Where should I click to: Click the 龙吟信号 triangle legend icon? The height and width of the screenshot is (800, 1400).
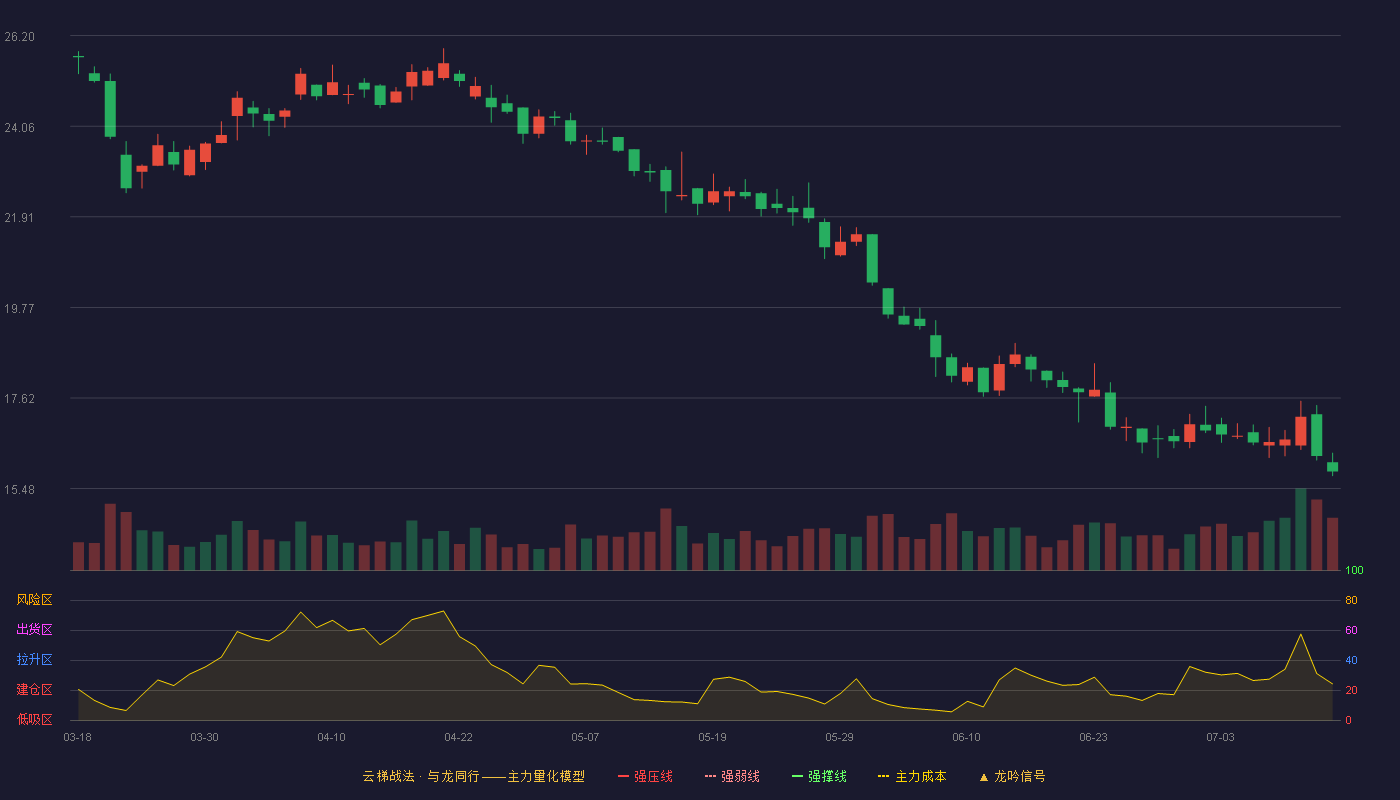(x=984, y=777)
